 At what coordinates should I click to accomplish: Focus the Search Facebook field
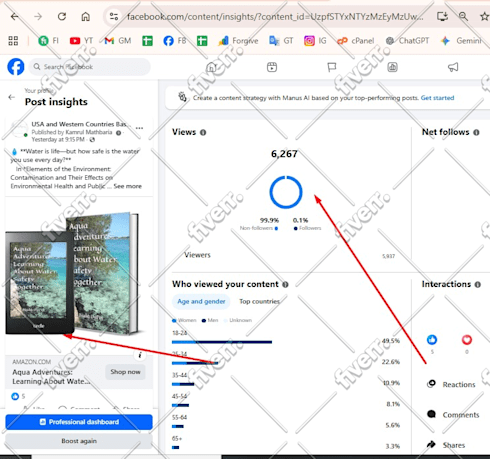tap(90, 67)
